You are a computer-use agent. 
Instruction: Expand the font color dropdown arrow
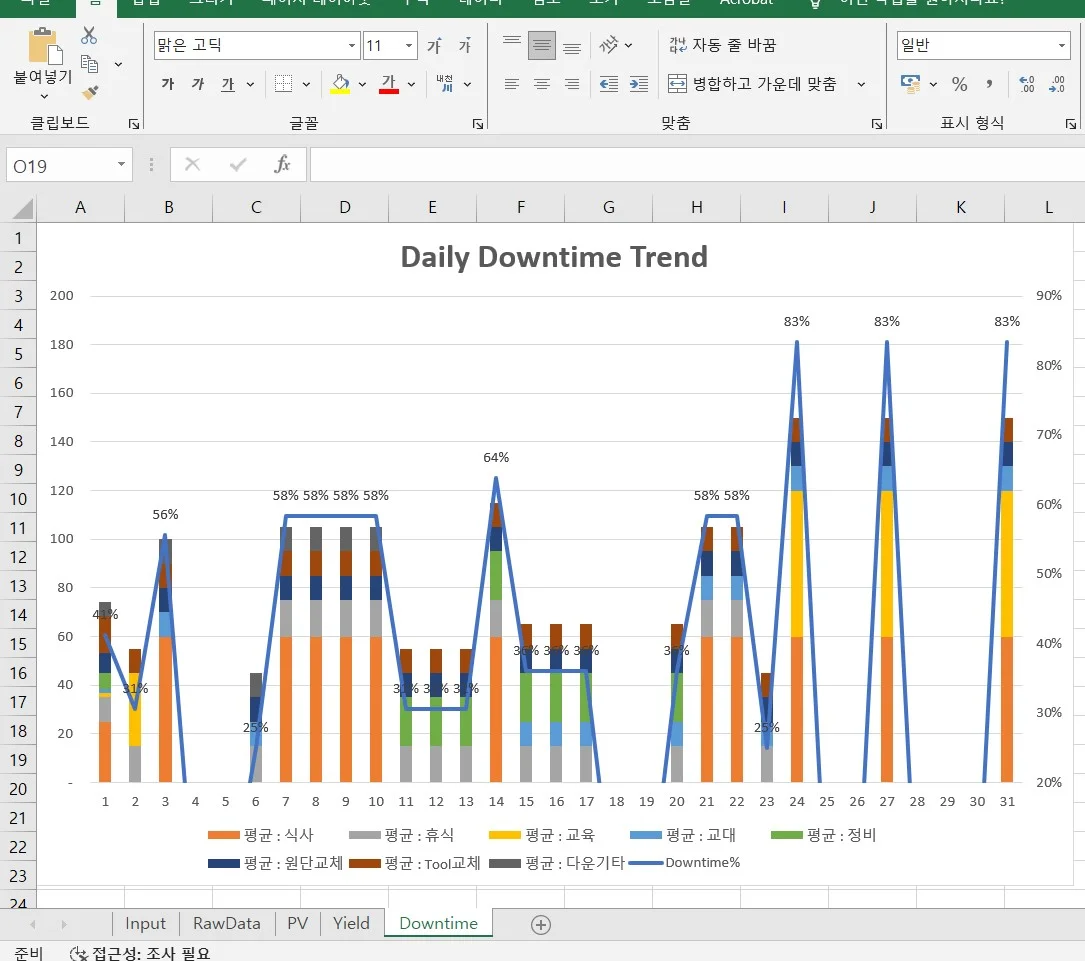pyautogui.click(x=411, y=84)
